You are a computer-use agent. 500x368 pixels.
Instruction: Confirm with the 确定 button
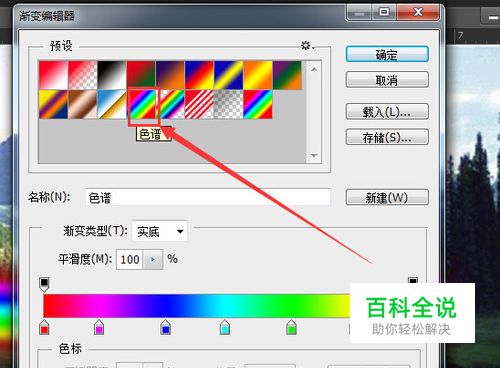pos(387,54)
